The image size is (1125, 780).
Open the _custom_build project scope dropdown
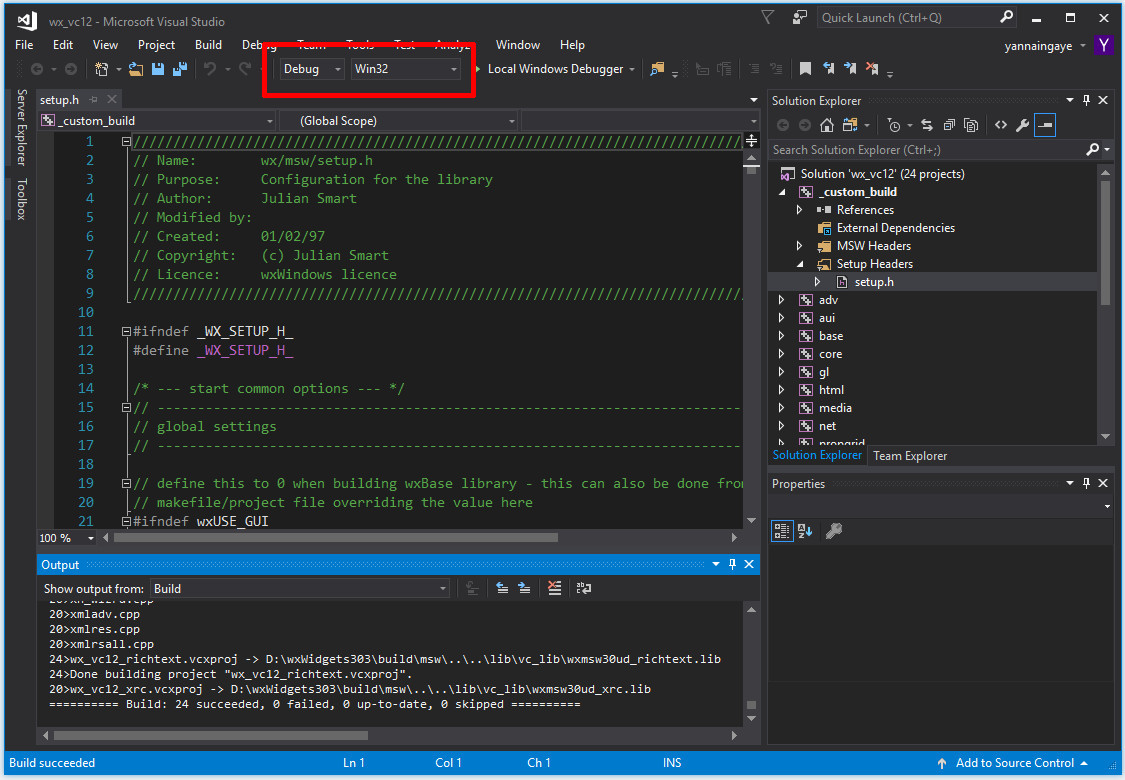pos(157,121)
